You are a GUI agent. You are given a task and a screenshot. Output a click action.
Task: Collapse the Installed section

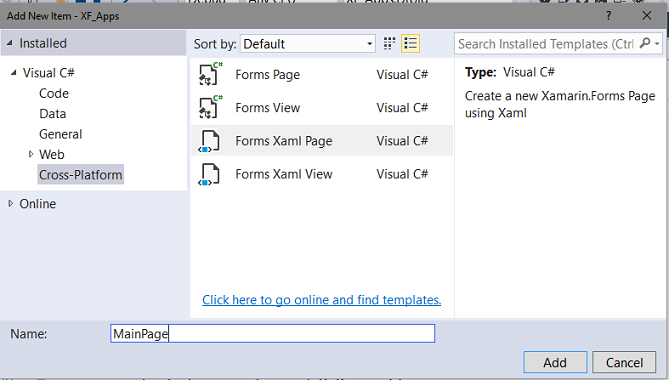[10, 43]
